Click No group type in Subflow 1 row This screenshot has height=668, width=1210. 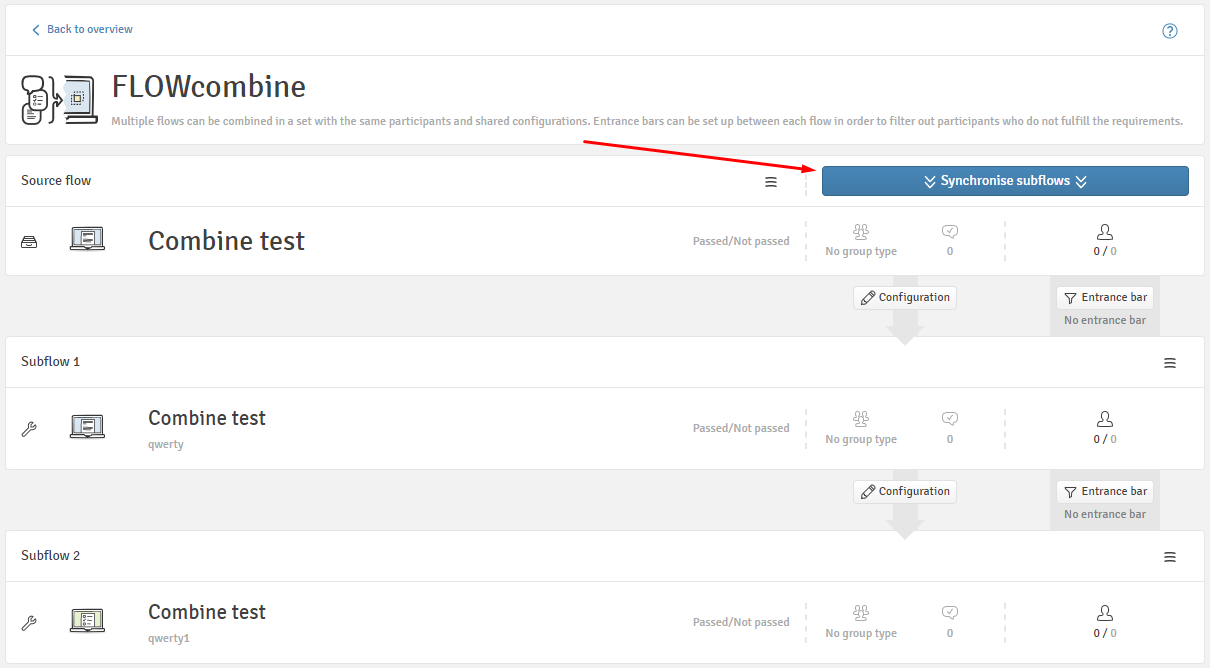(861, 440)
